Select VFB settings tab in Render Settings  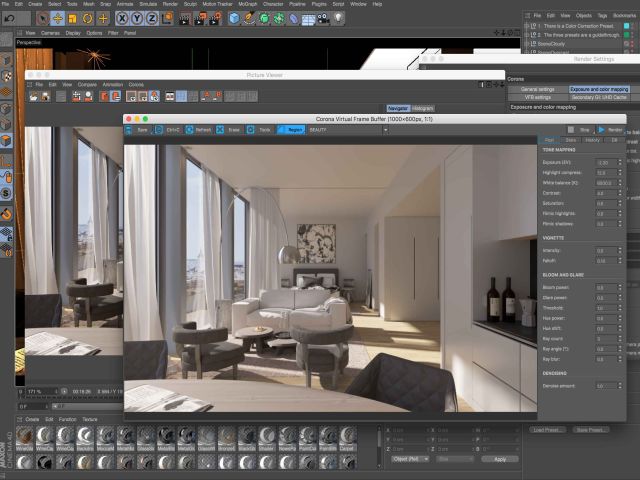coord(538,98)
